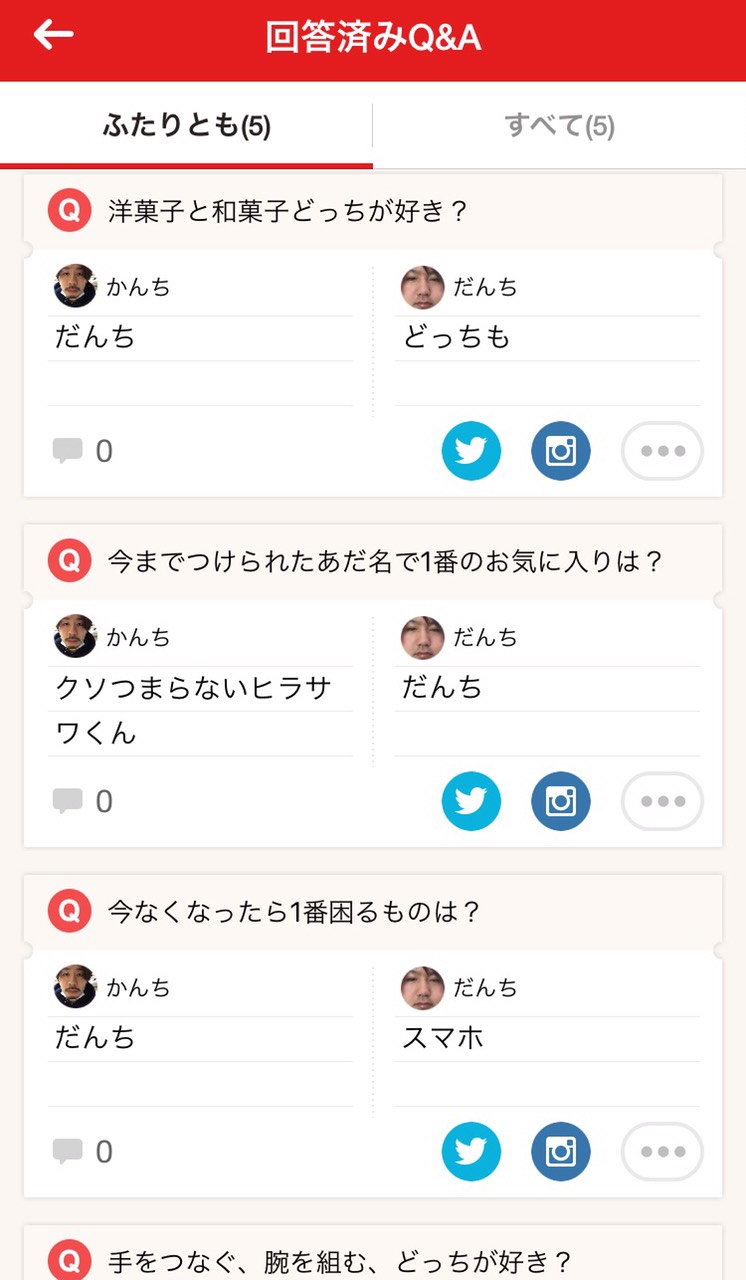Share the sweets question on Twitter
Viewport: 746px width, 1280px height.
click(471, 451)
